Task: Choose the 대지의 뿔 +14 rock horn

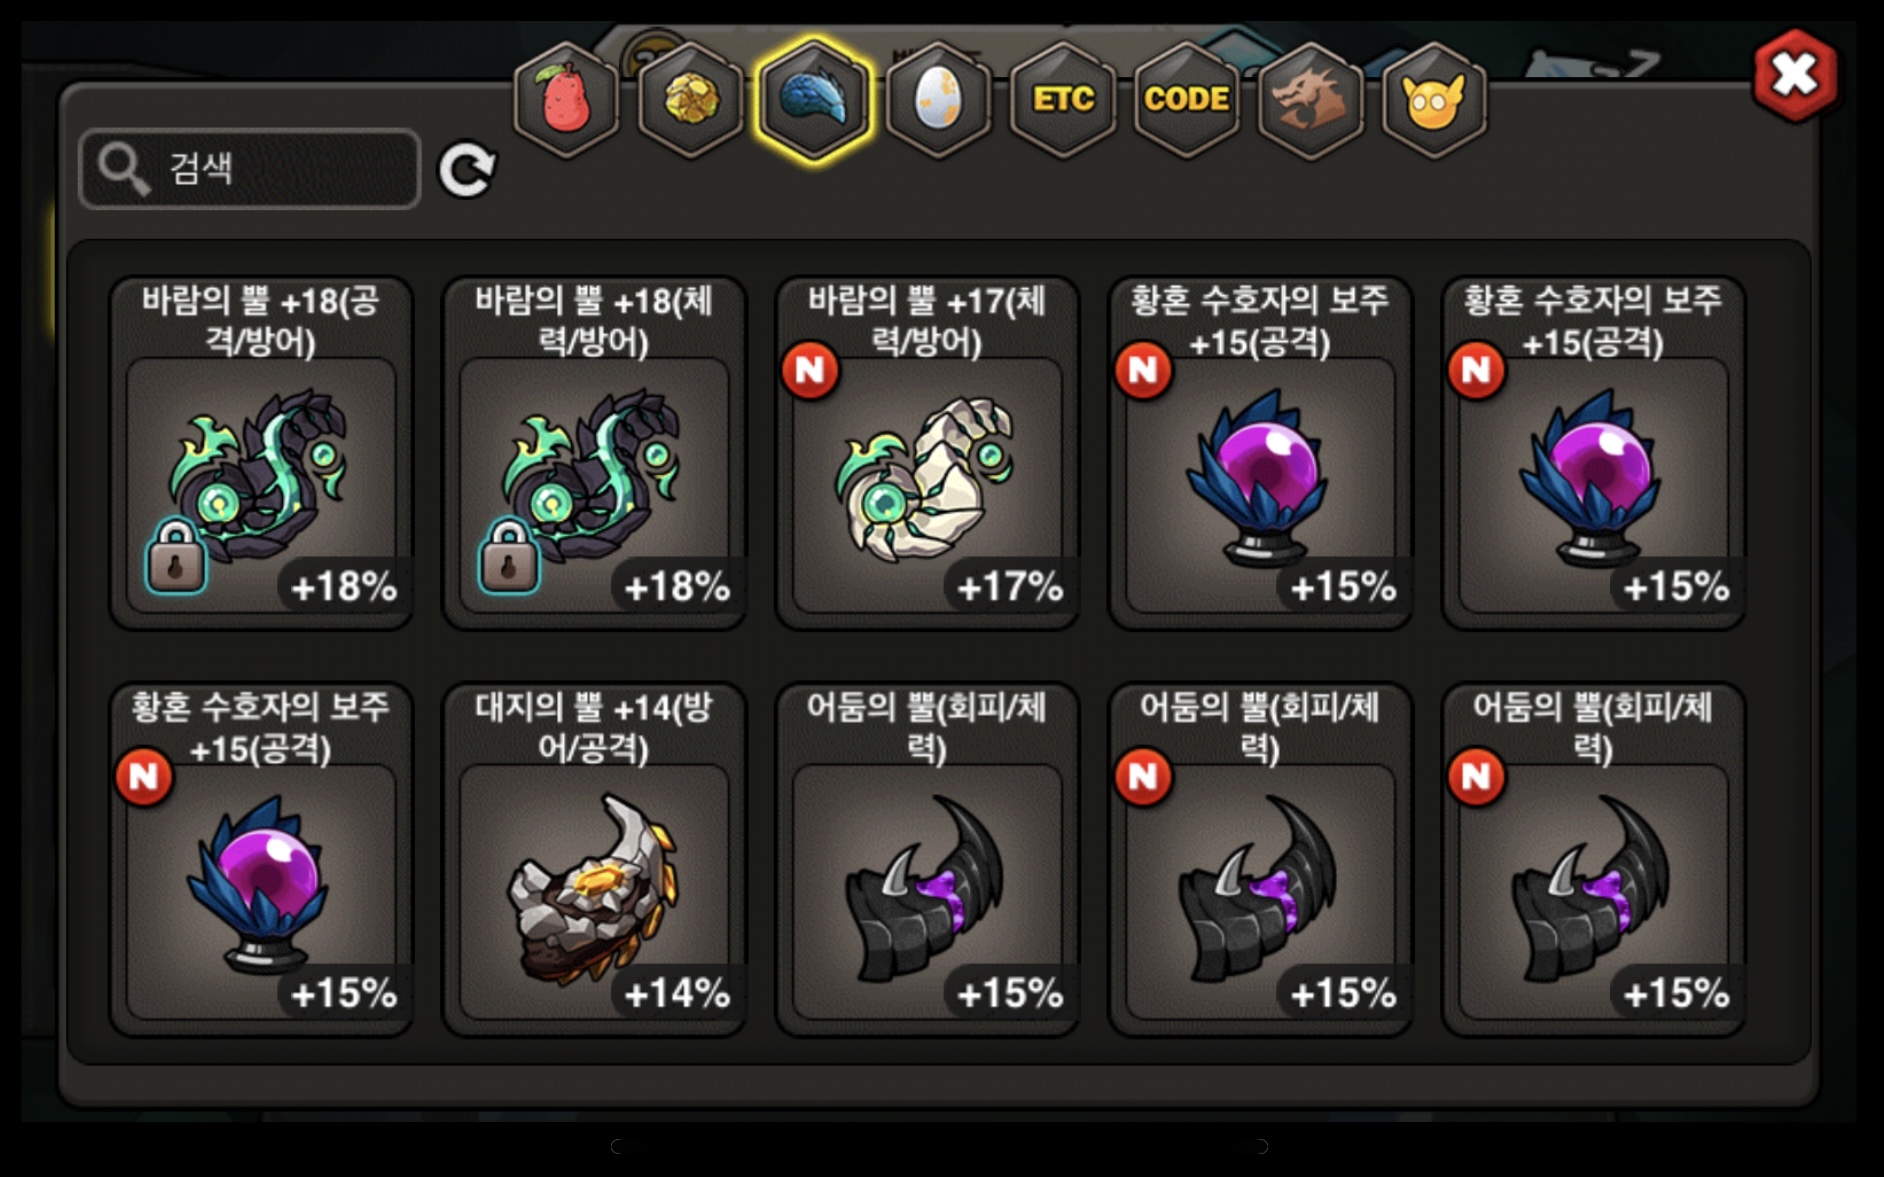Action: [594, 860]
